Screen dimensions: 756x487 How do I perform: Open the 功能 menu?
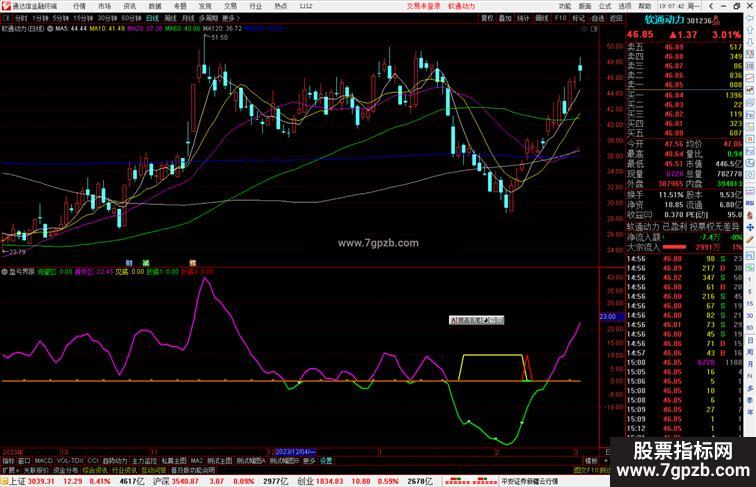565,6
